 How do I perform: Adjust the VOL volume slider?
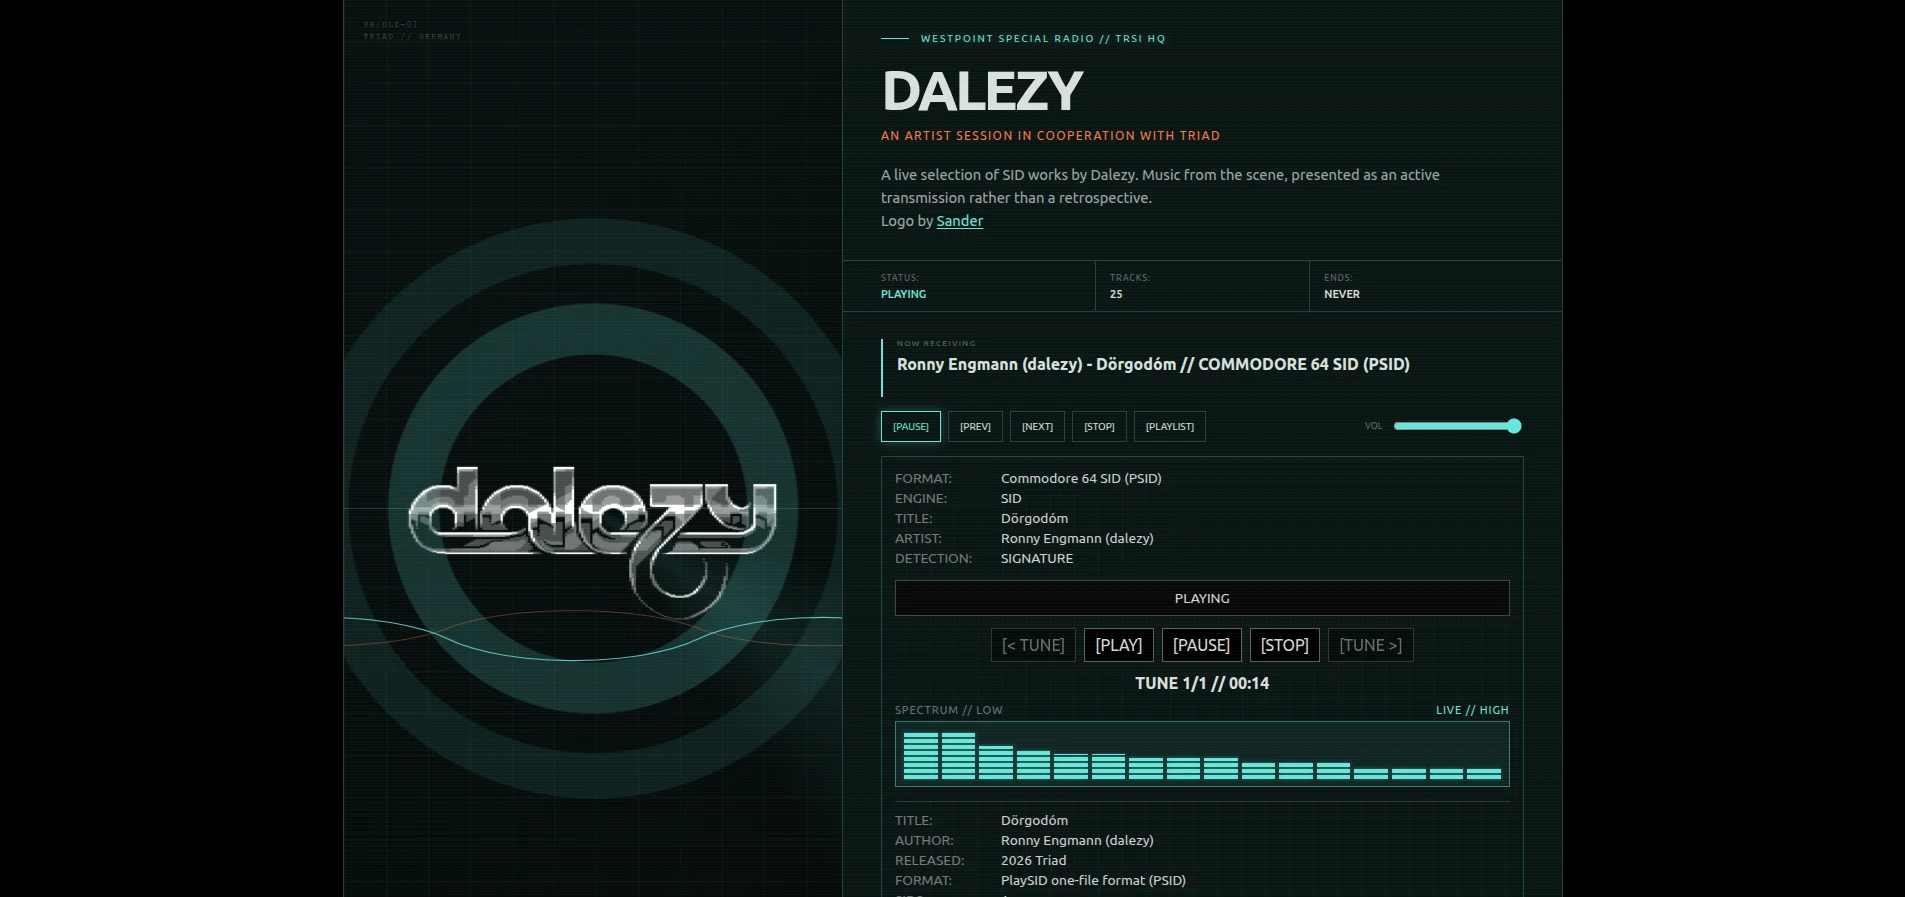pyautogui.click(x=1457, y=426)
